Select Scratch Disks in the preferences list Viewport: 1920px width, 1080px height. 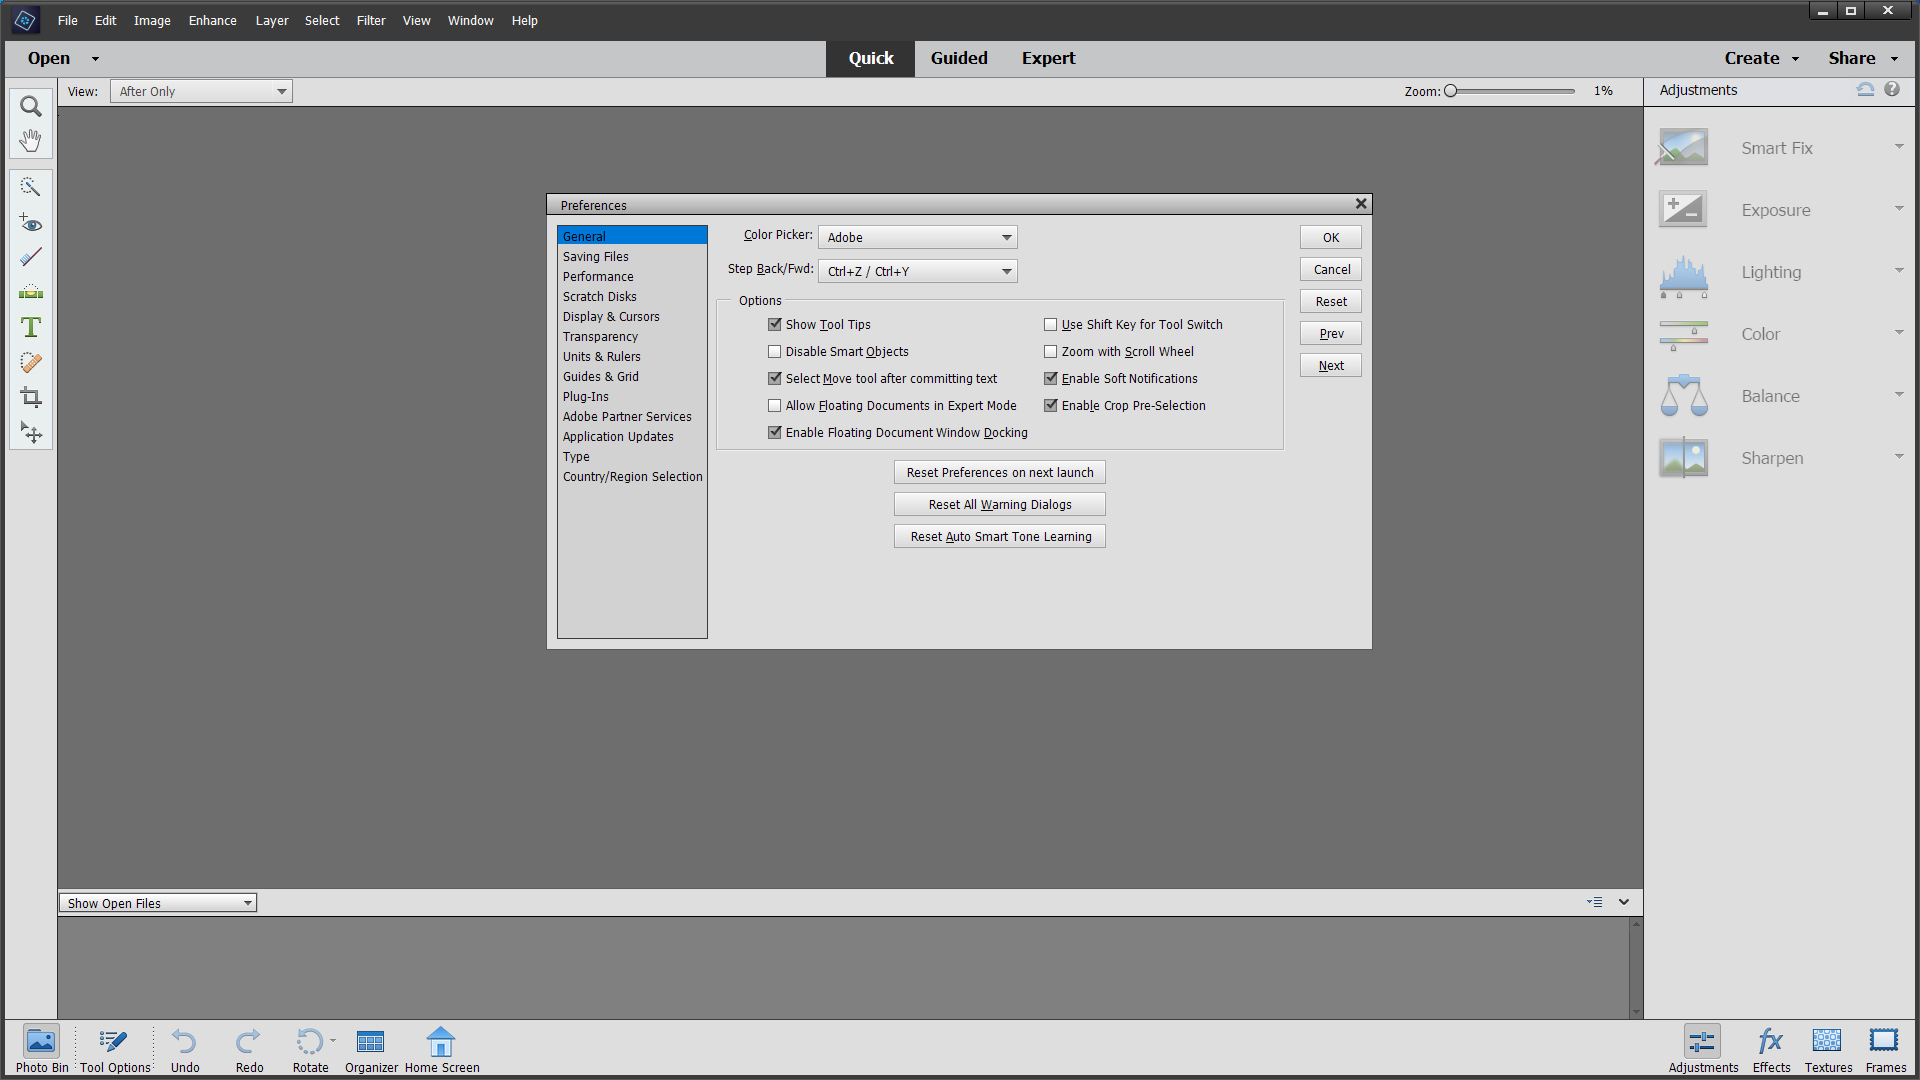pos(599,296)
